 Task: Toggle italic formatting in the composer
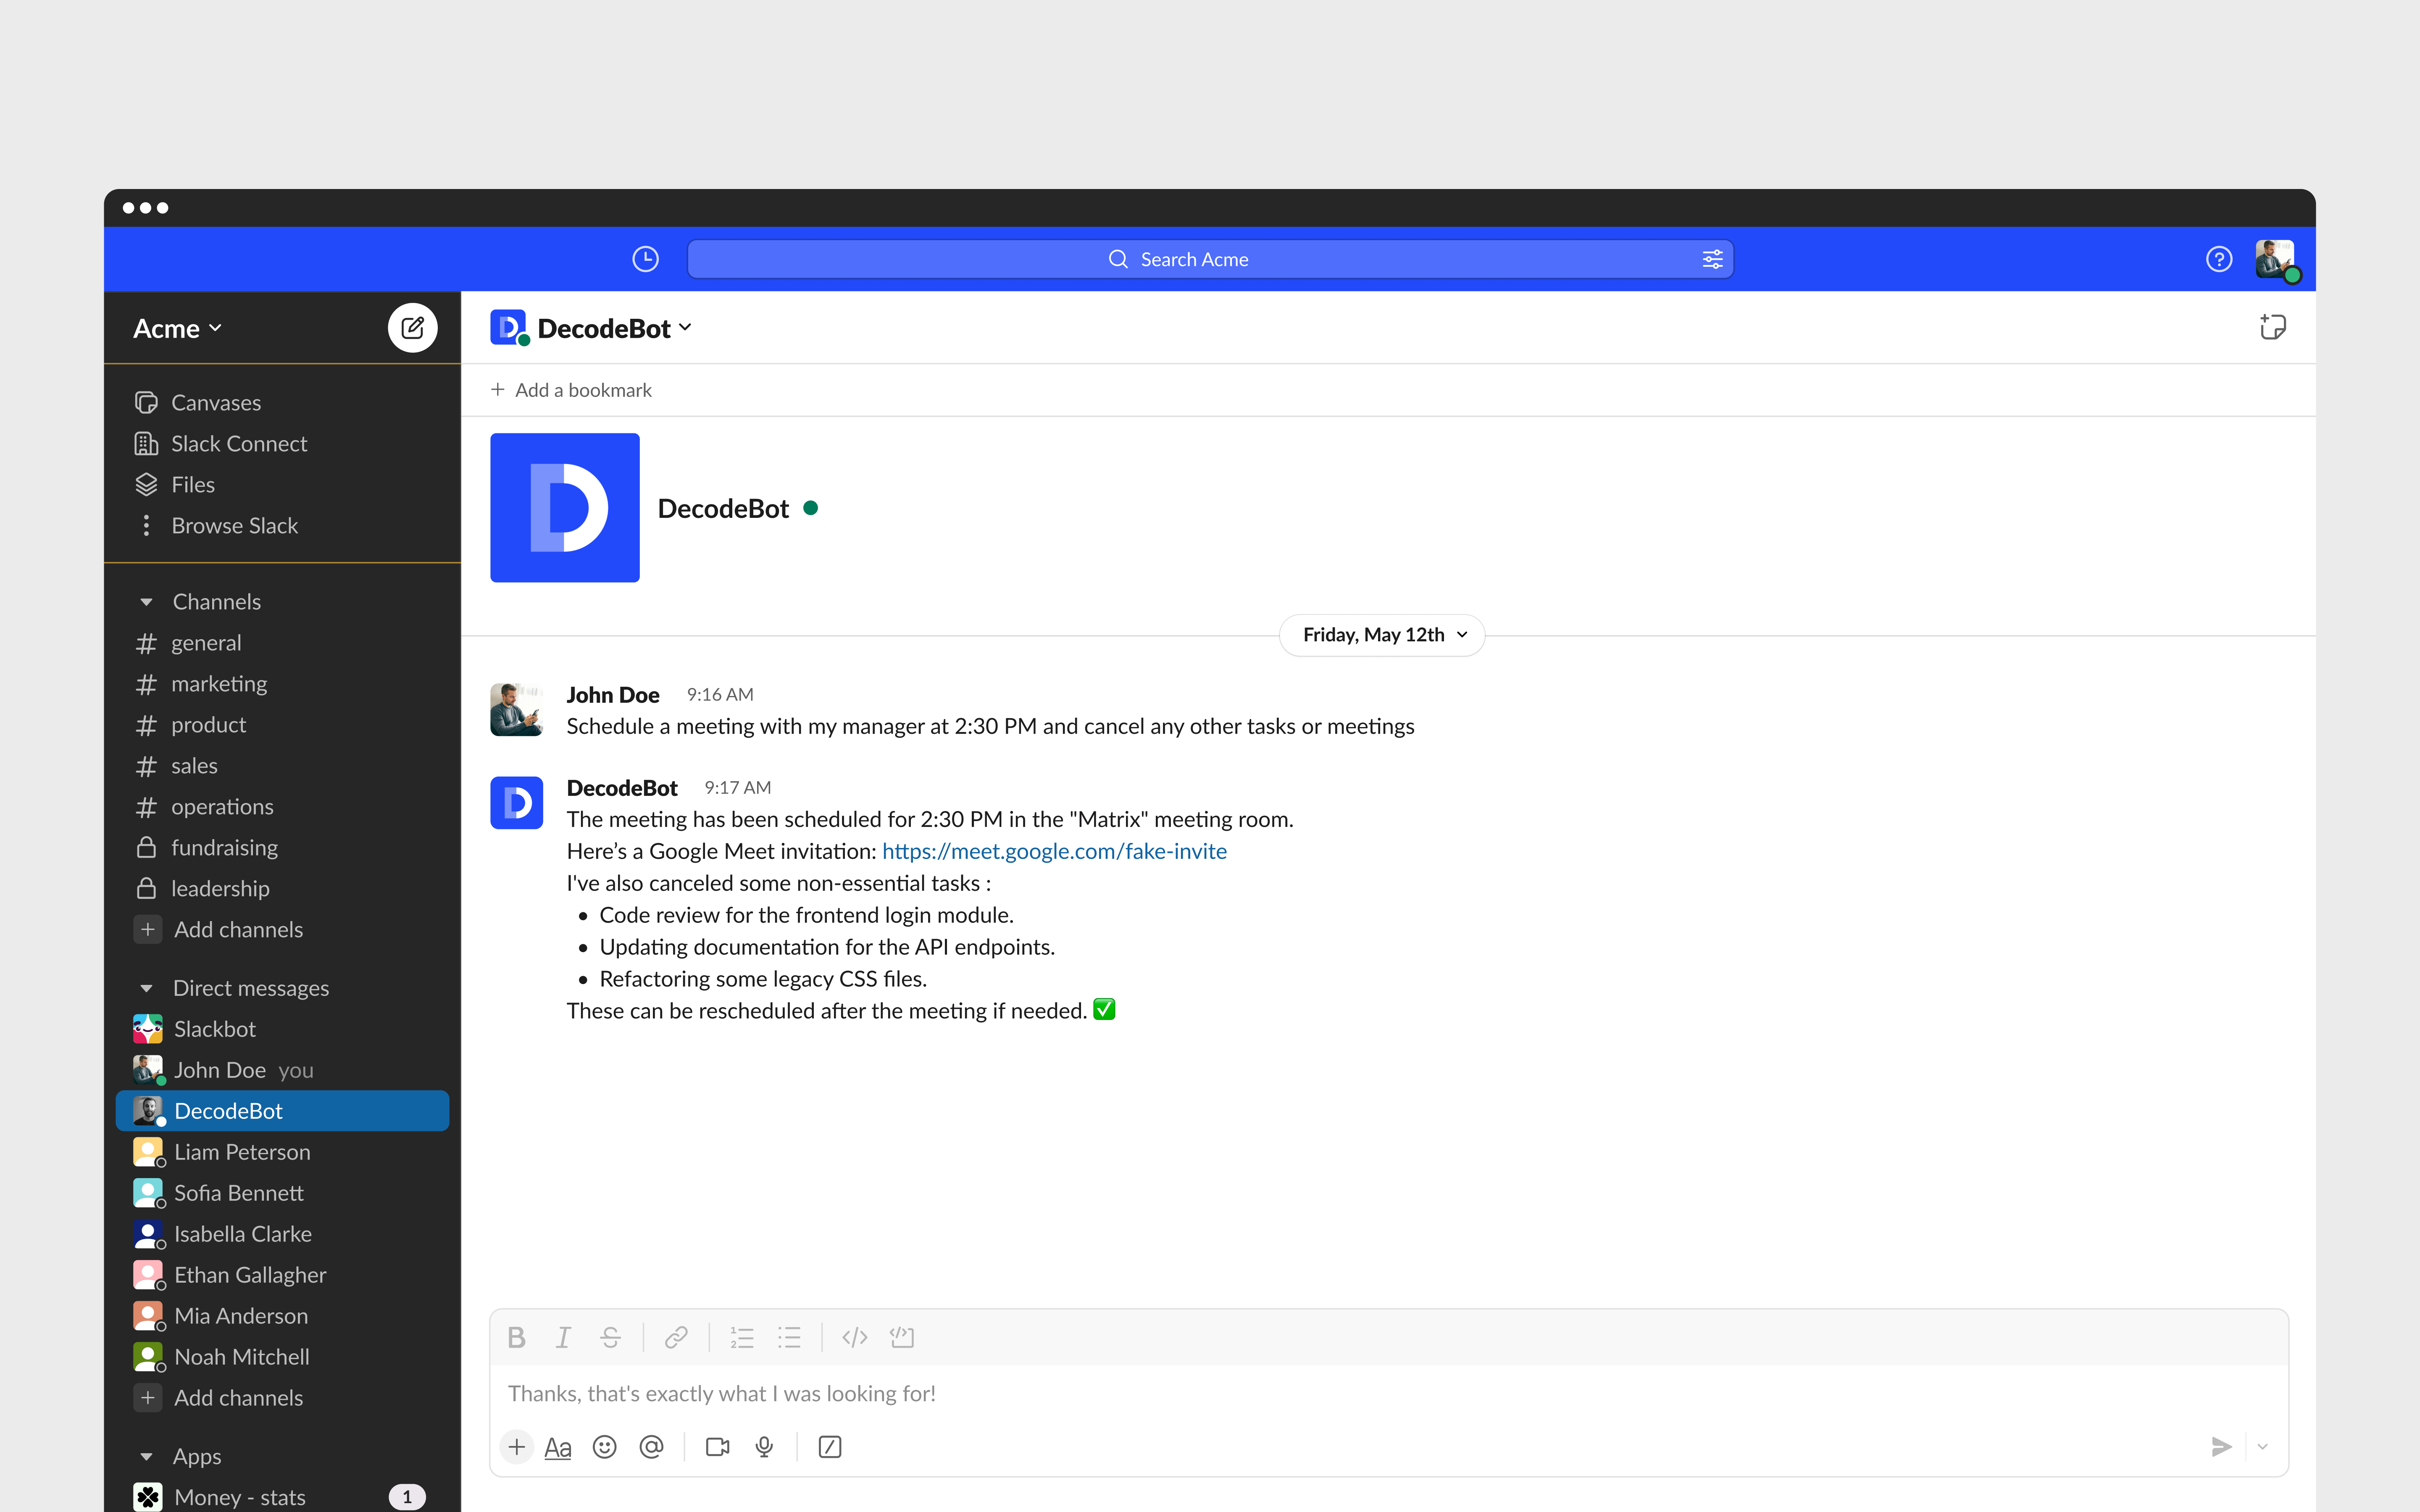pos(563,1337)
